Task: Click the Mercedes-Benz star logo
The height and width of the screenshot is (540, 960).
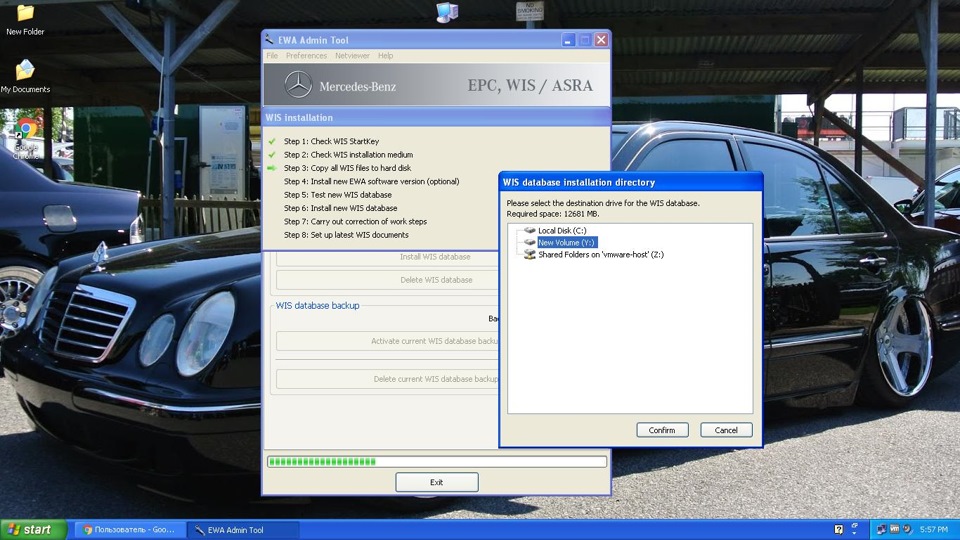Action: pyautogui.click(x=298, y=85)
